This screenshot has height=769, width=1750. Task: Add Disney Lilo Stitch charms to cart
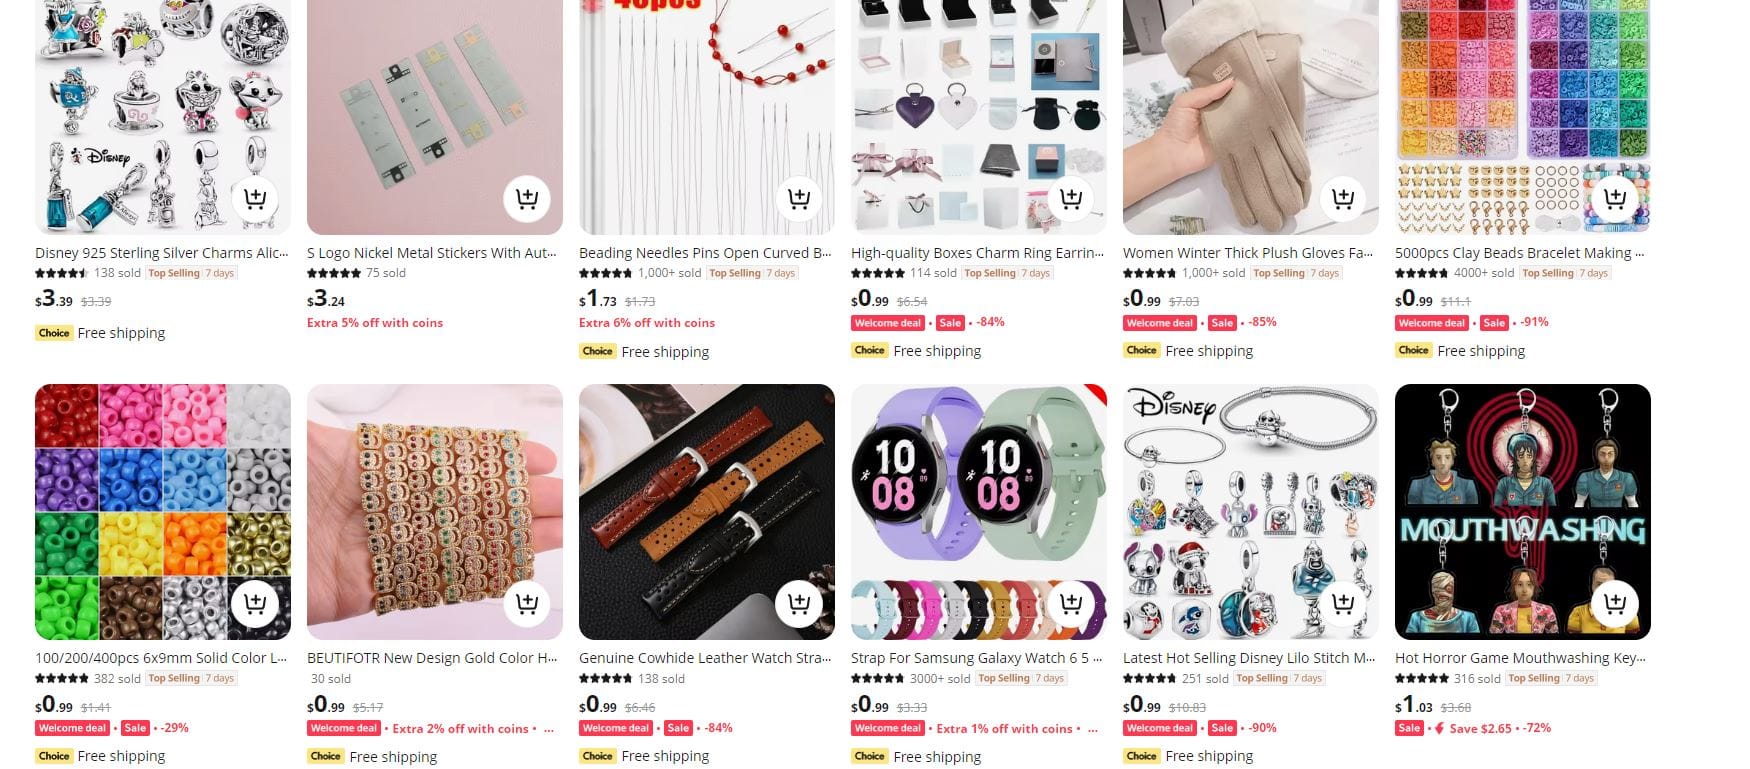click(x=1343, y=603)
